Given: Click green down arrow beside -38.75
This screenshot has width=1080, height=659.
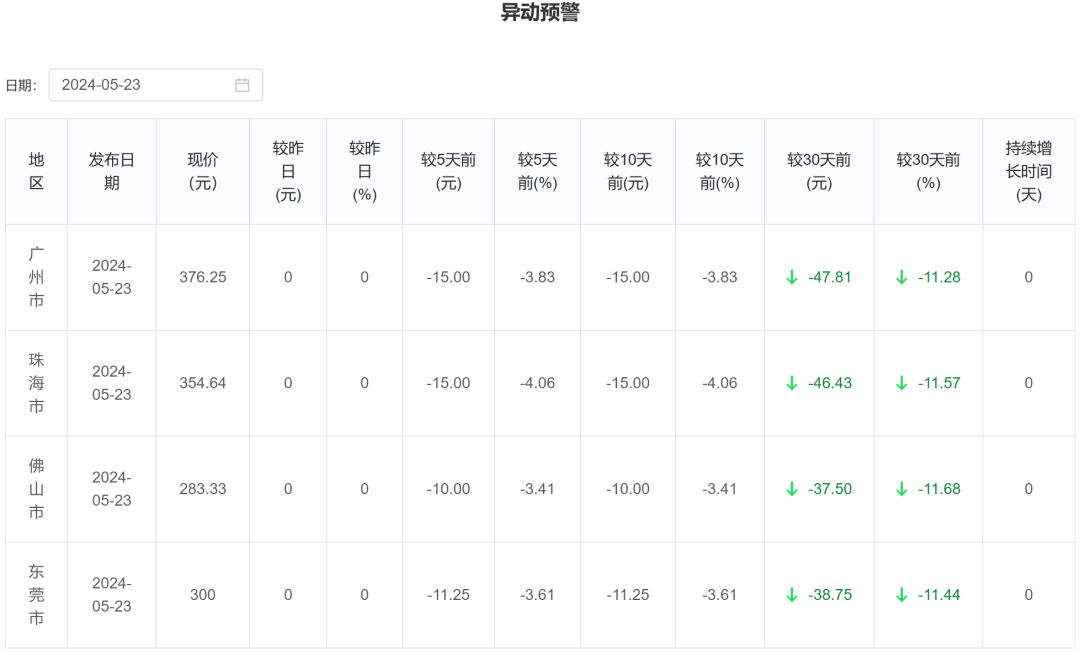Looking at the screenshot, I should click(792, 595).
